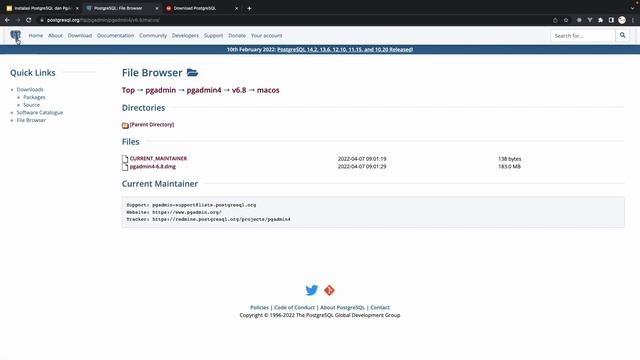Open the Download nav item
This screenshot has width=640, height=360.
(80, 36)
